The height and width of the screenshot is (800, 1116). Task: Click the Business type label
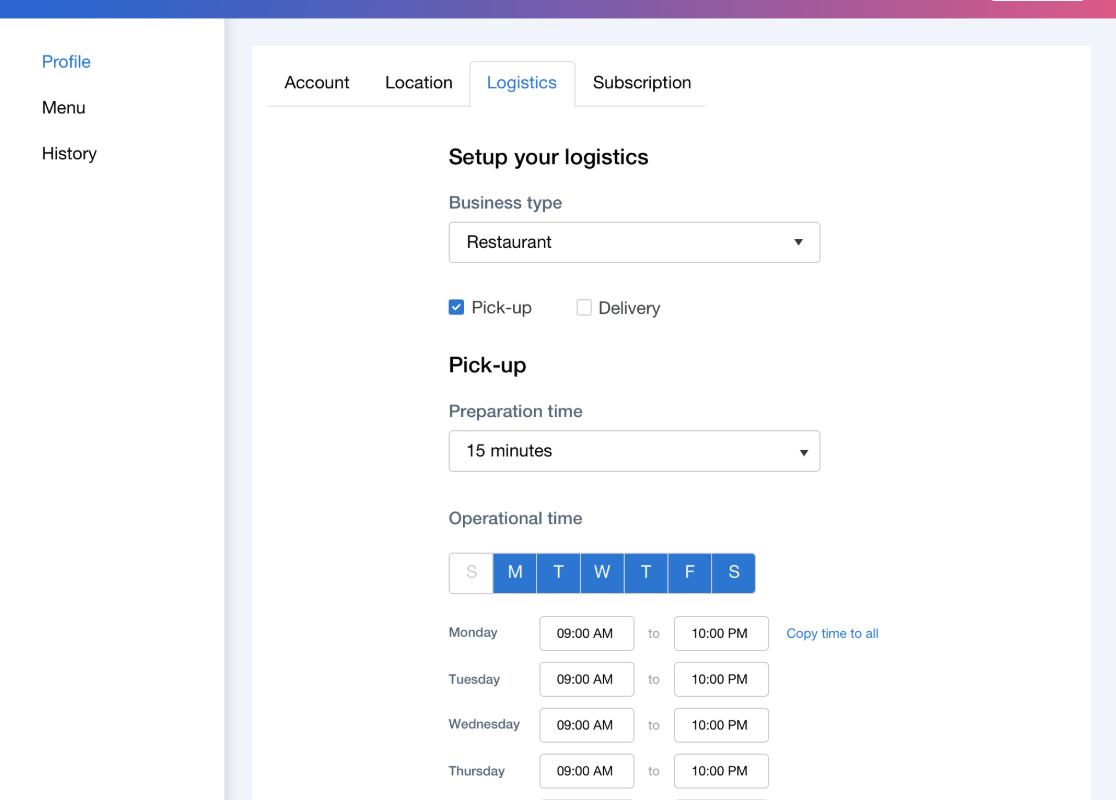tap(505, 203)
